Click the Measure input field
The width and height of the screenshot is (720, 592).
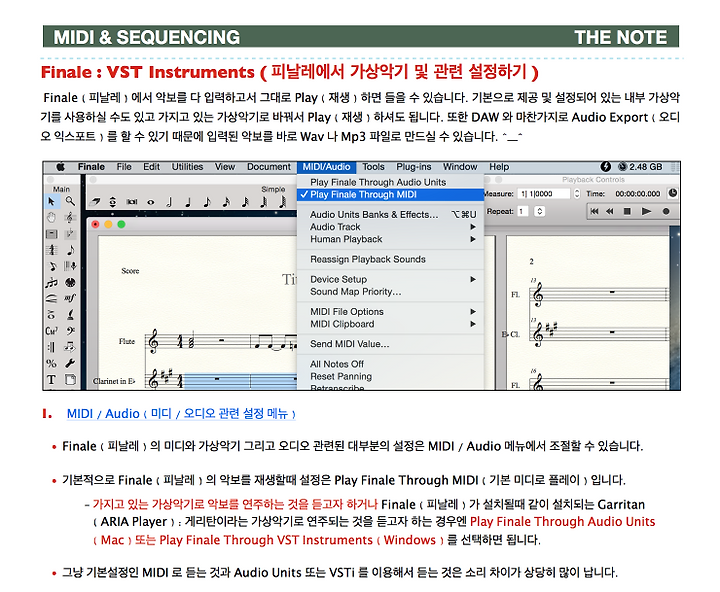(x=544, y=194)
